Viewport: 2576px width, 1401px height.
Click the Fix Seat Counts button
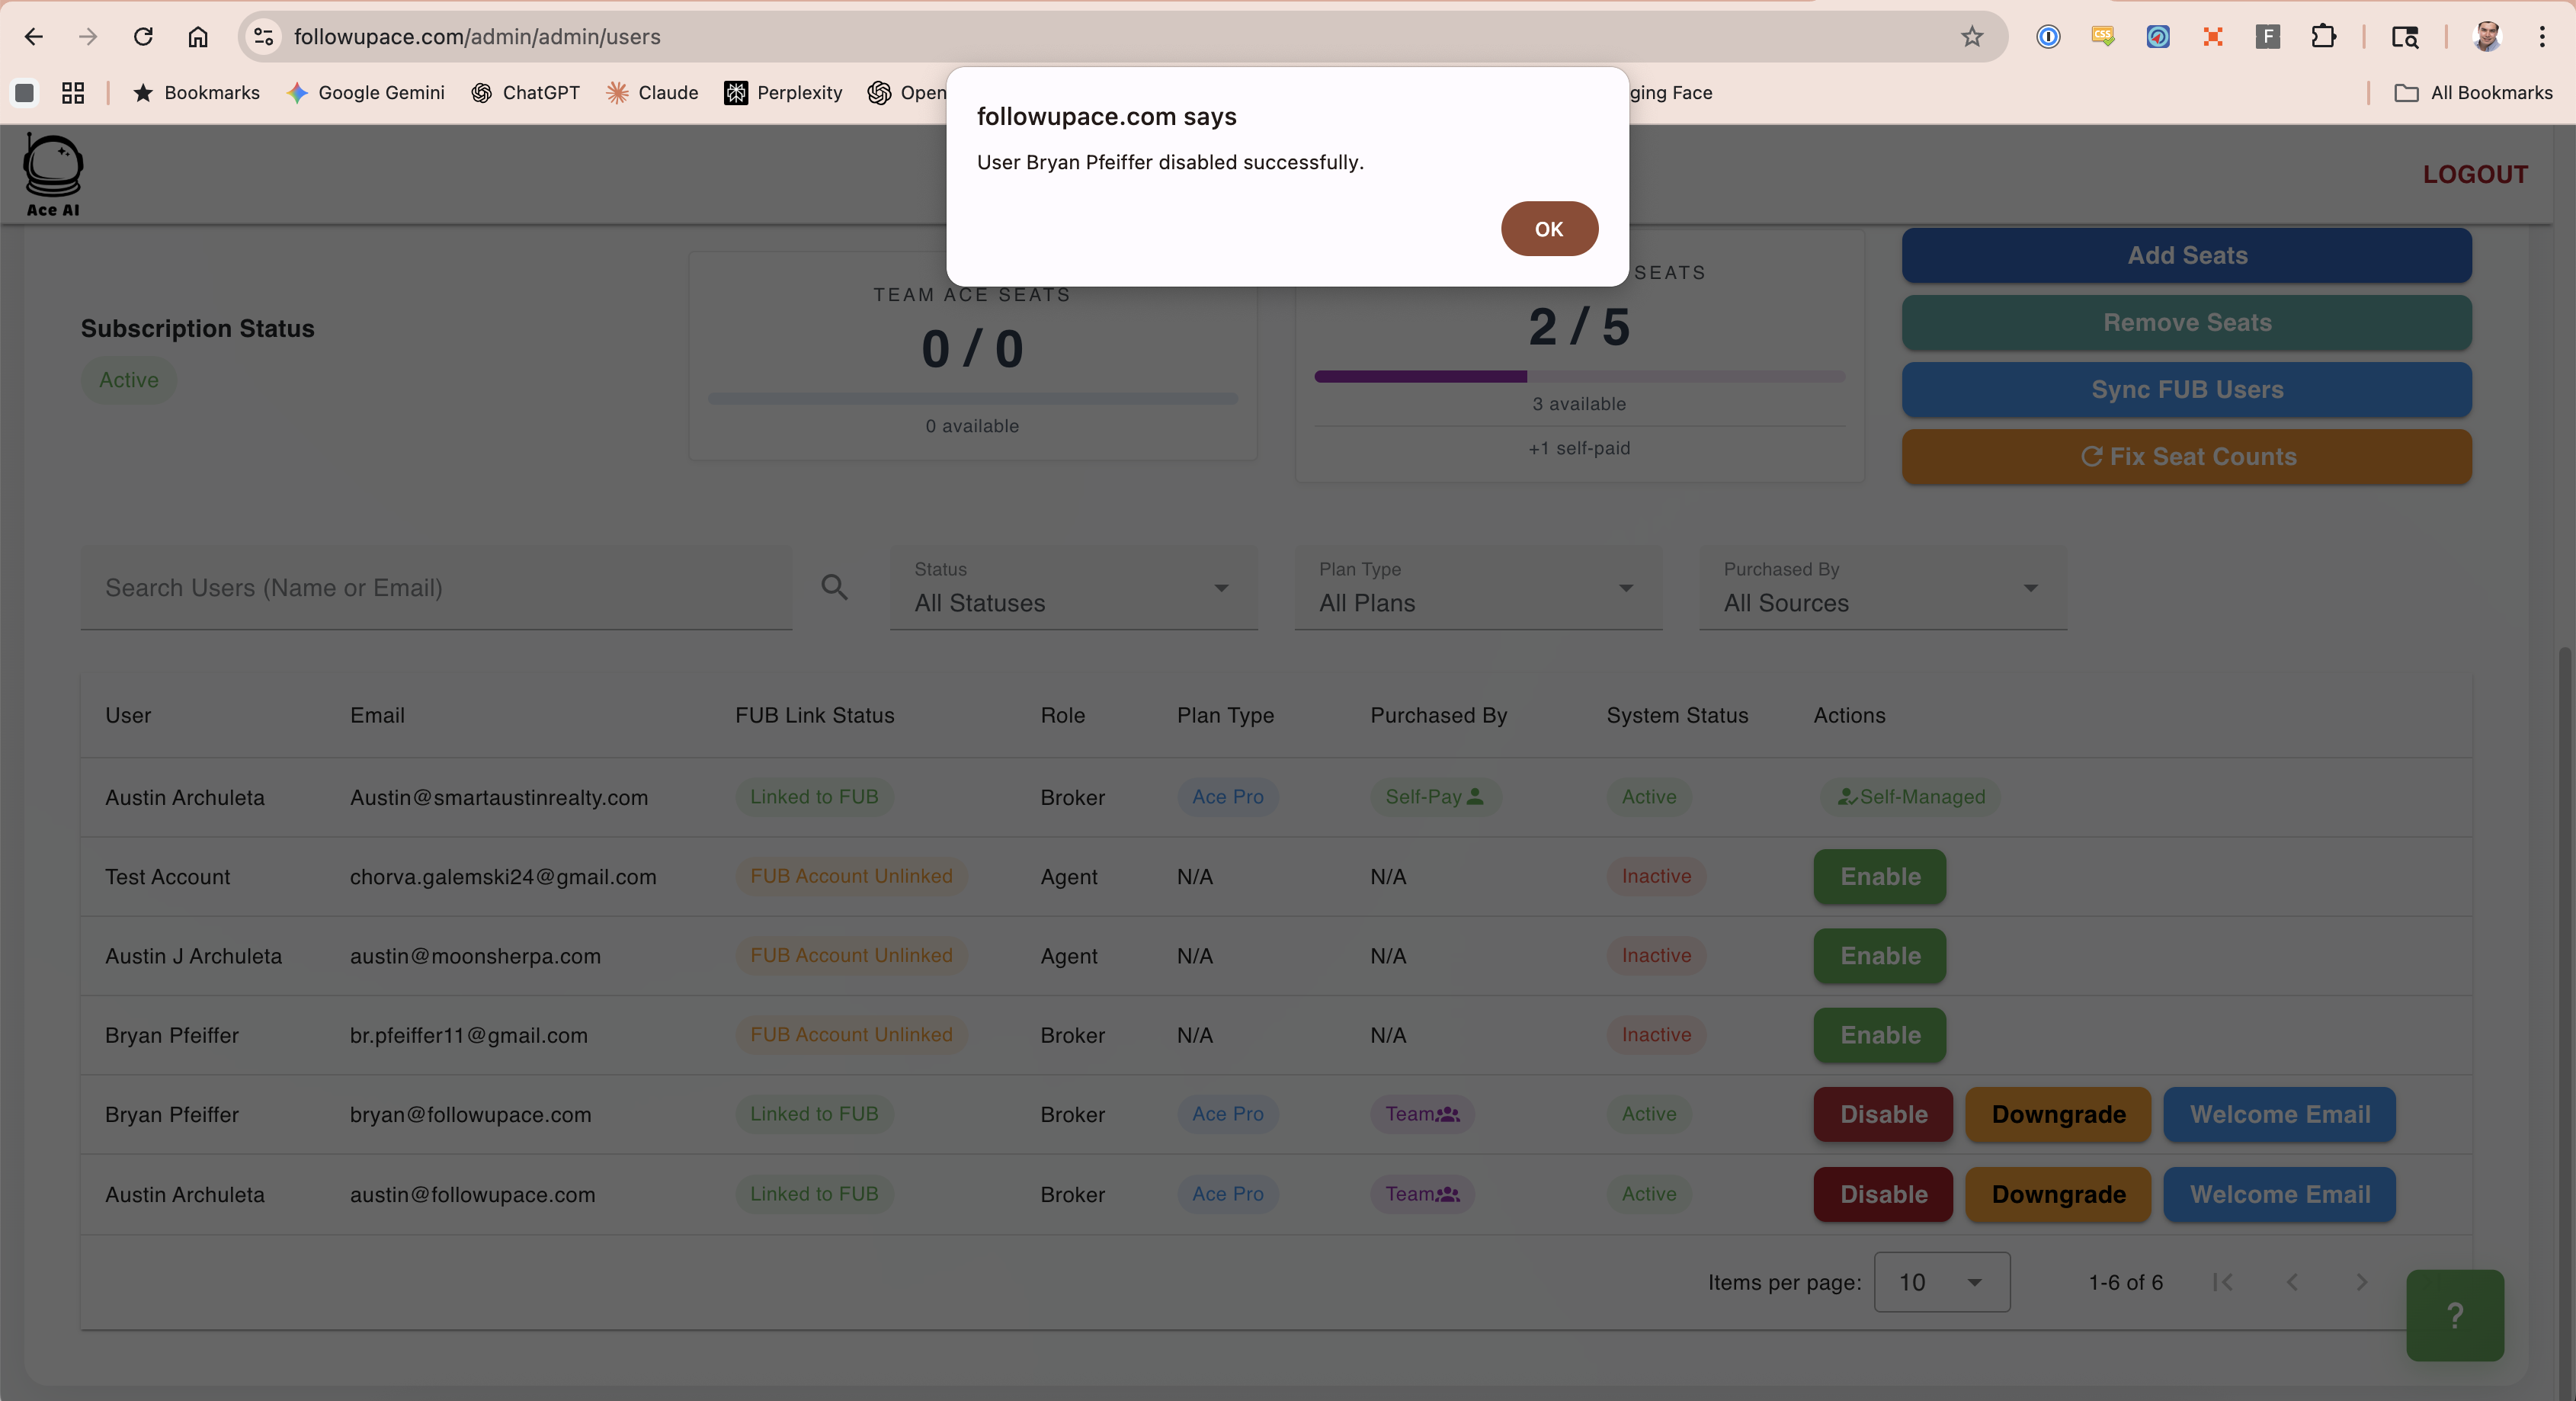[2186, 457]
